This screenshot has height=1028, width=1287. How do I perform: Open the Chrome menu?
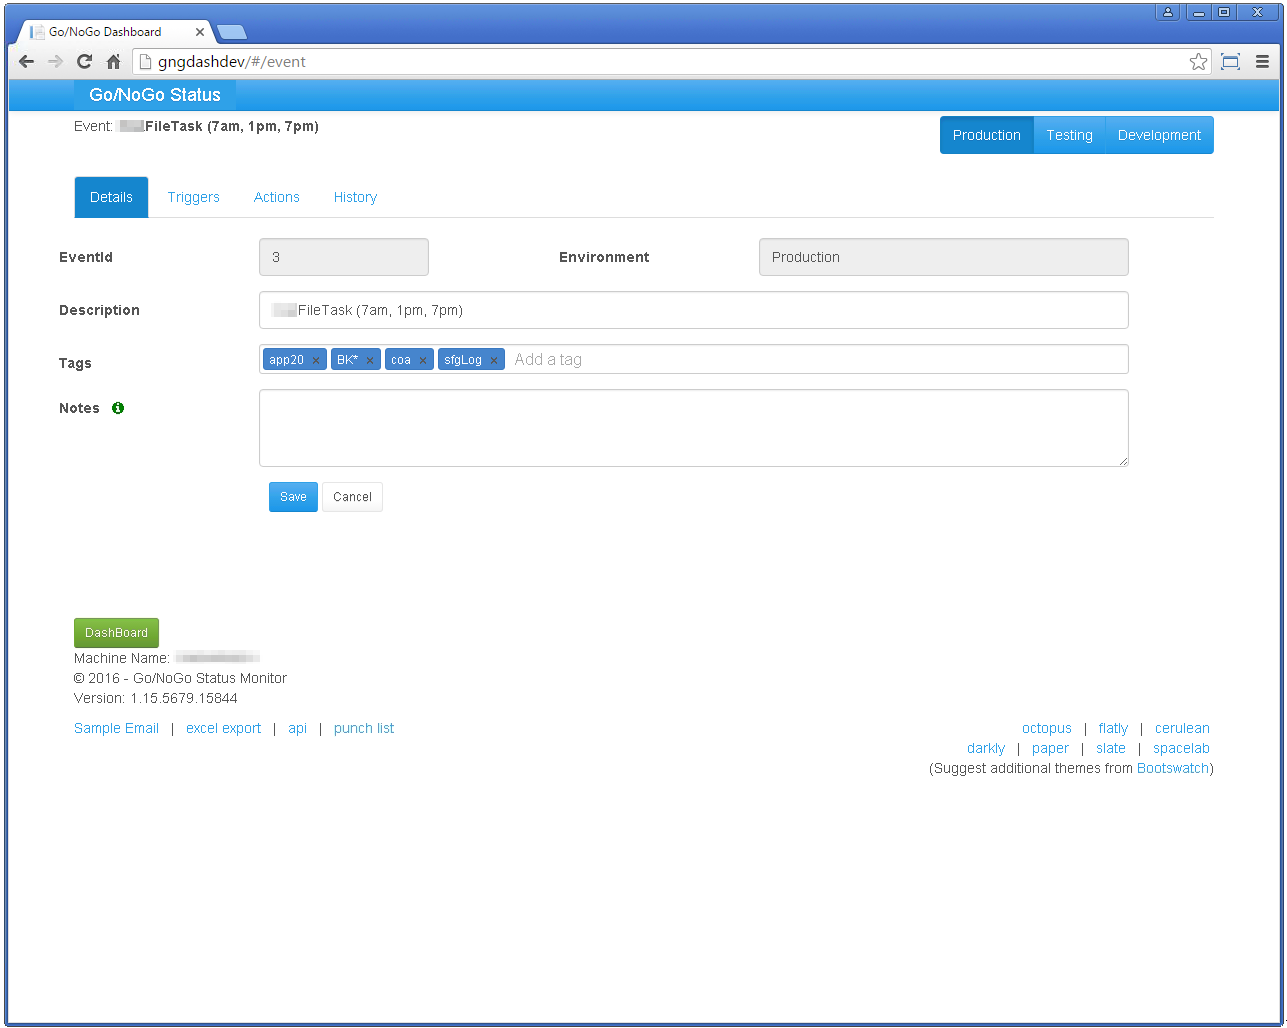(1262, 62)
